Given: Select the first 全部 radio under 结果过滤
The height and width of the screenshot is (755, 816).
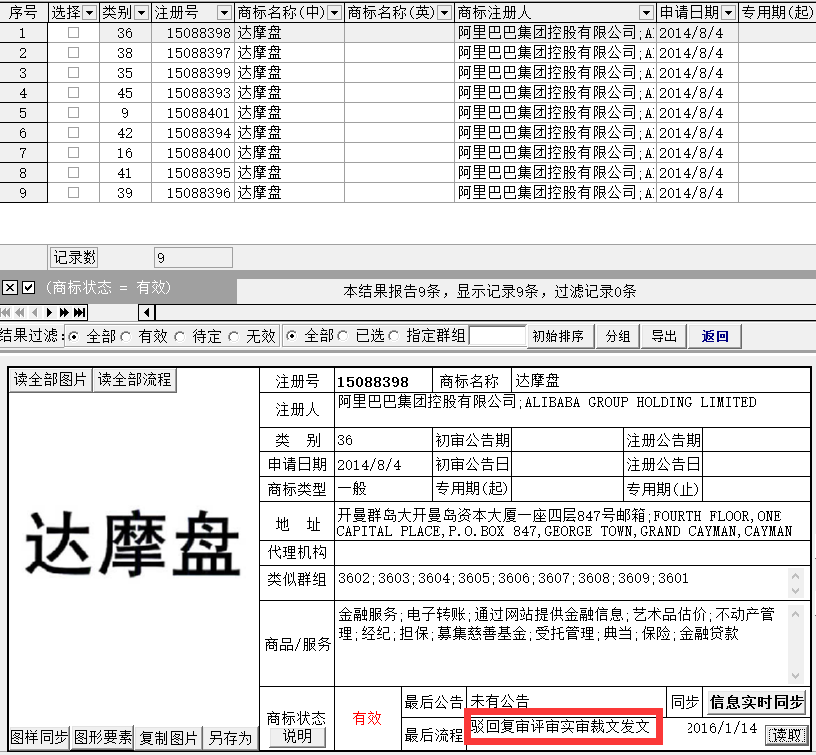Looking at the screenshot, I should tap(73, 337).
